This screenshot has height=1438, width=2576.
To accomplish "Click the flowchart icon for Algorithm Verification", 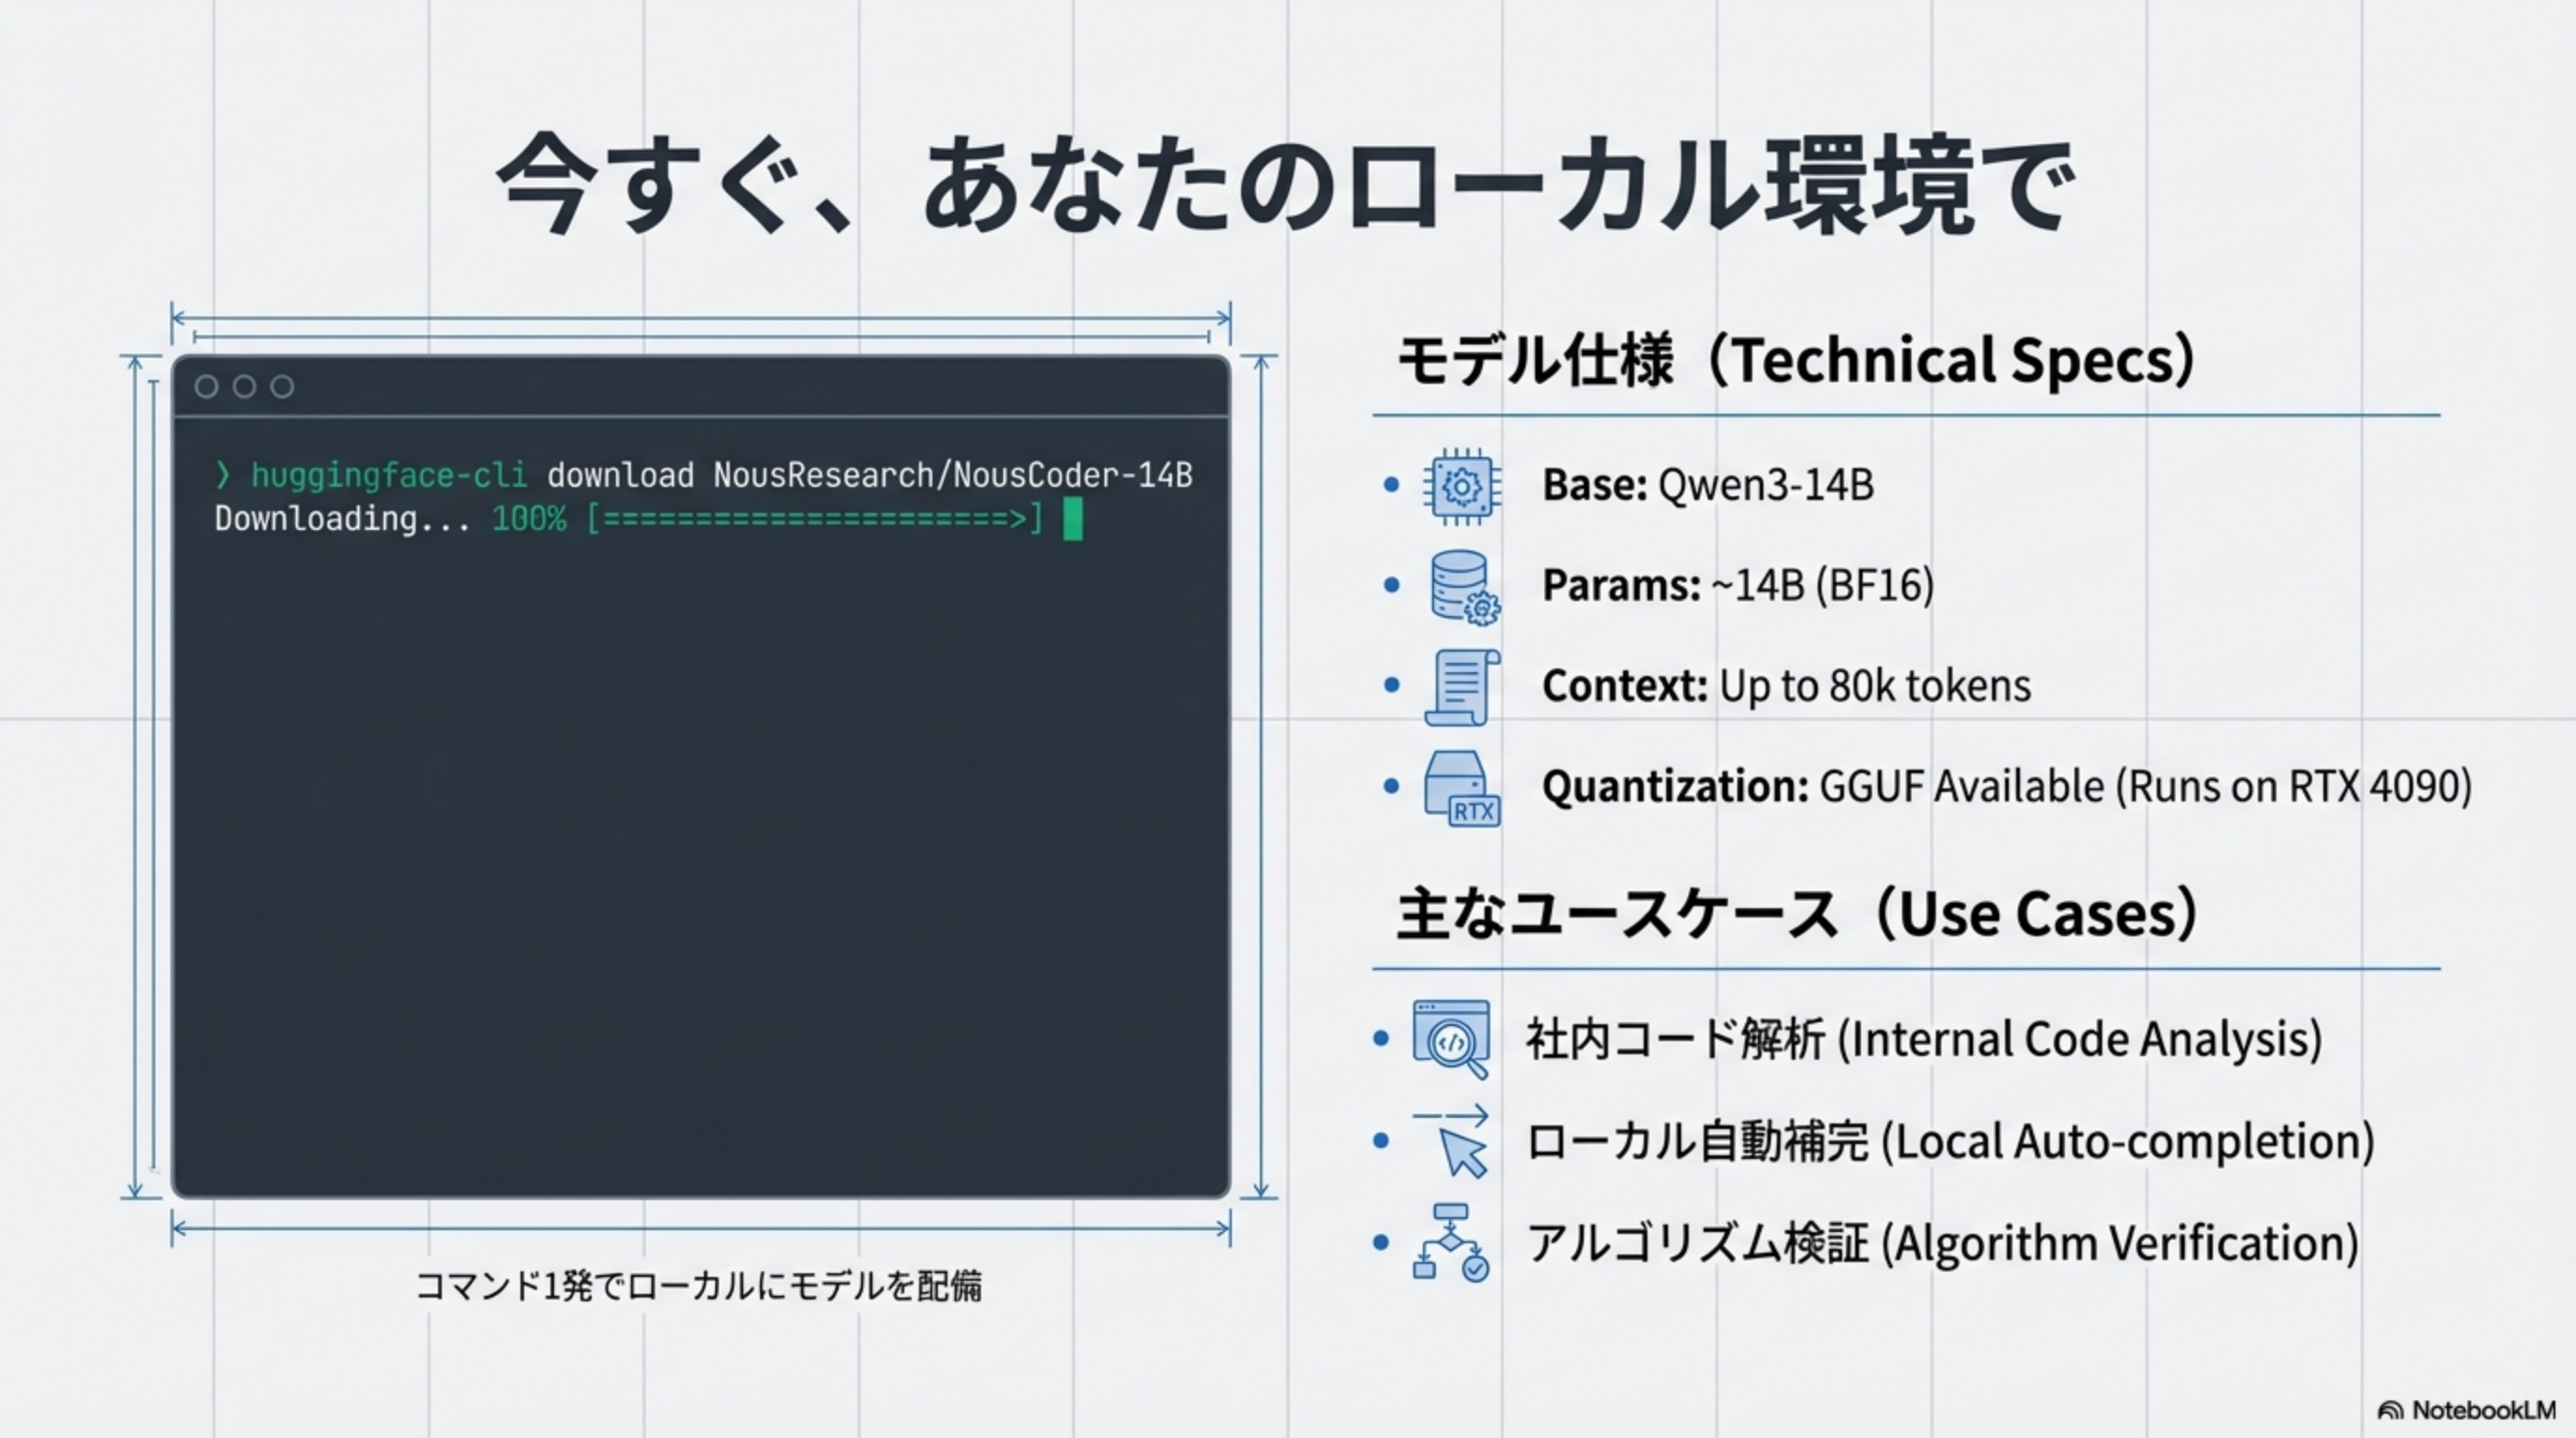I will (x=1451, y=1243).
